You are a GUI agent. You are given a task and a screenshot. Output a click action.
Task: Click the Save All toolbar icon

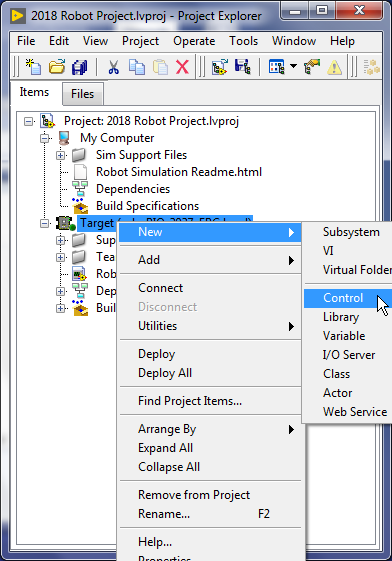pyautogui.click(x=79, y=67)
